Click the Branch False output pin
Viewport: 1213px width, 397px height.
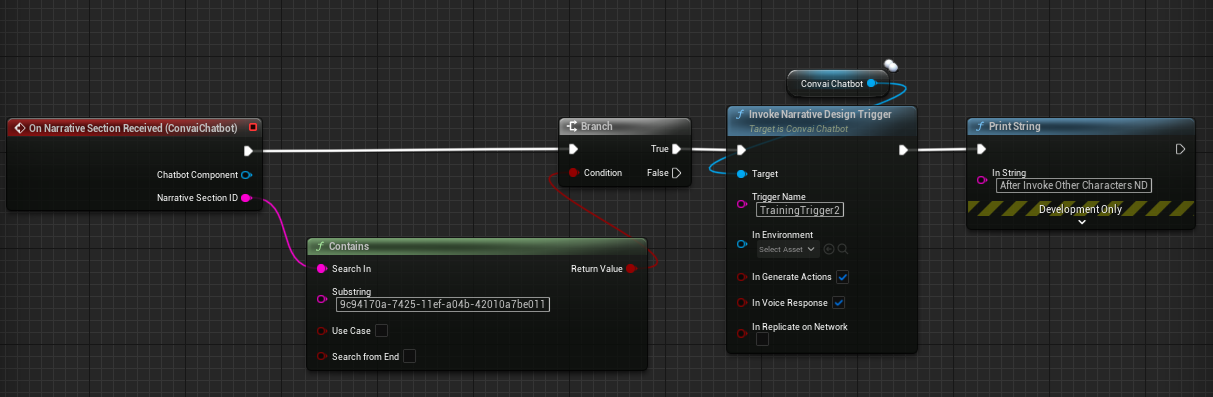(677, 173)
